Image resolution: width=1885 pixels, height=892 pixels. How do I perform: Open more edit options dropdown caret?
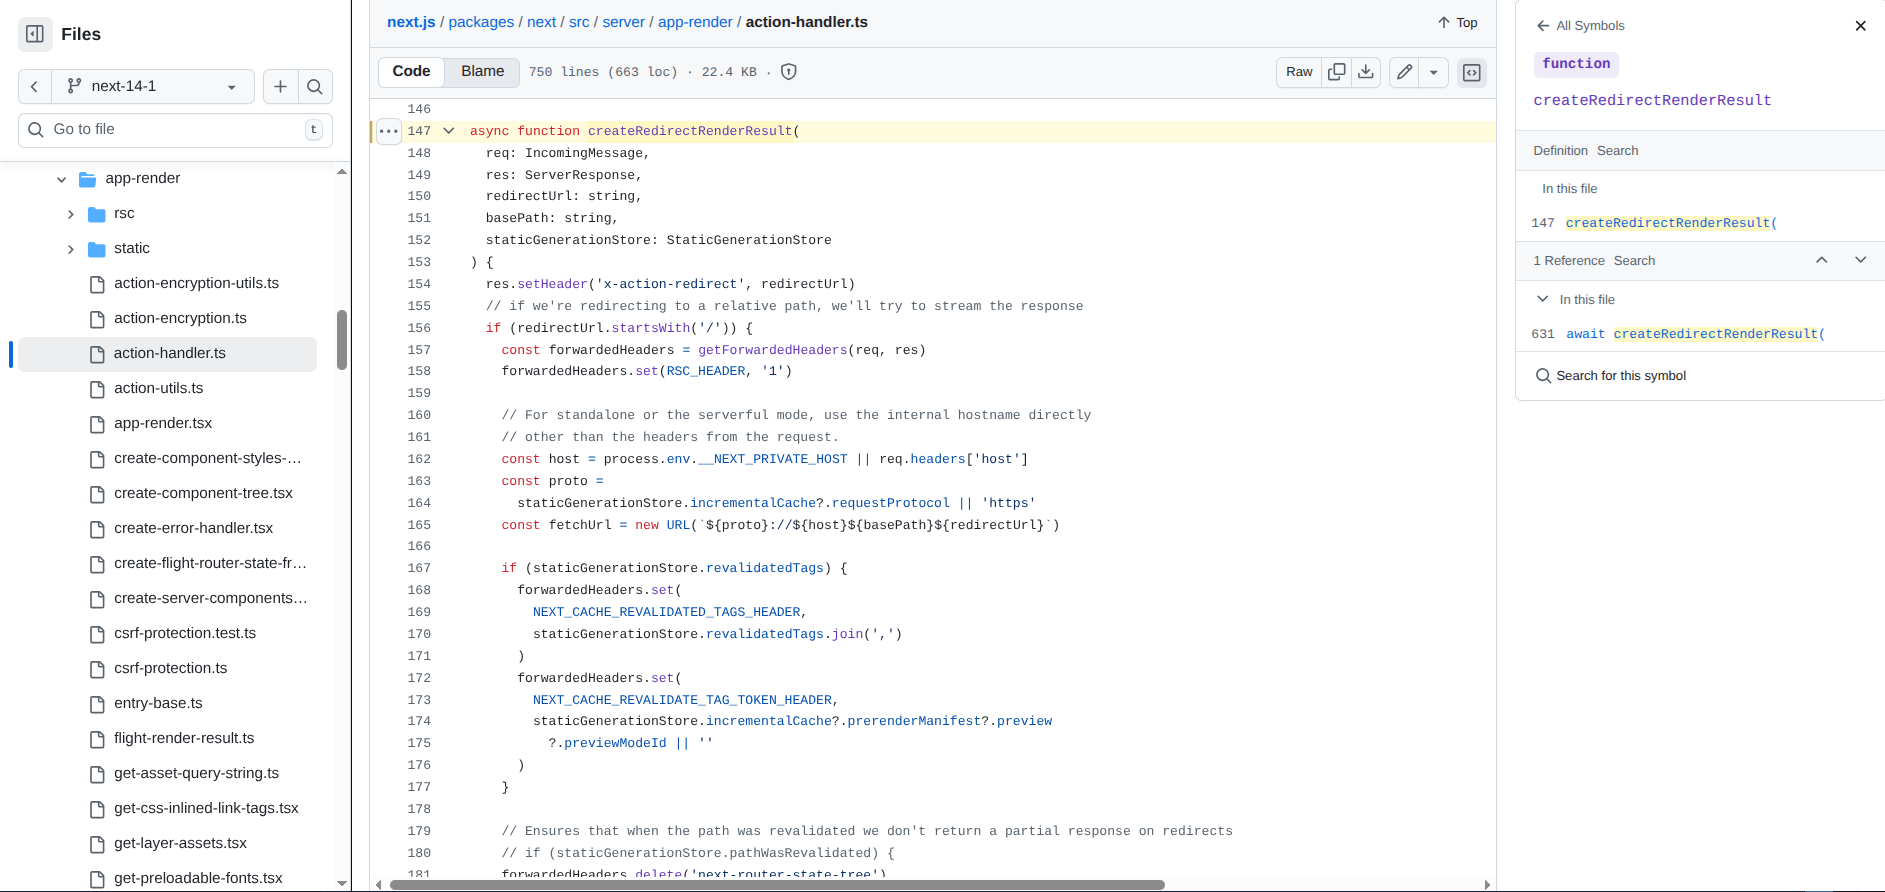[x=1434, y=72]
